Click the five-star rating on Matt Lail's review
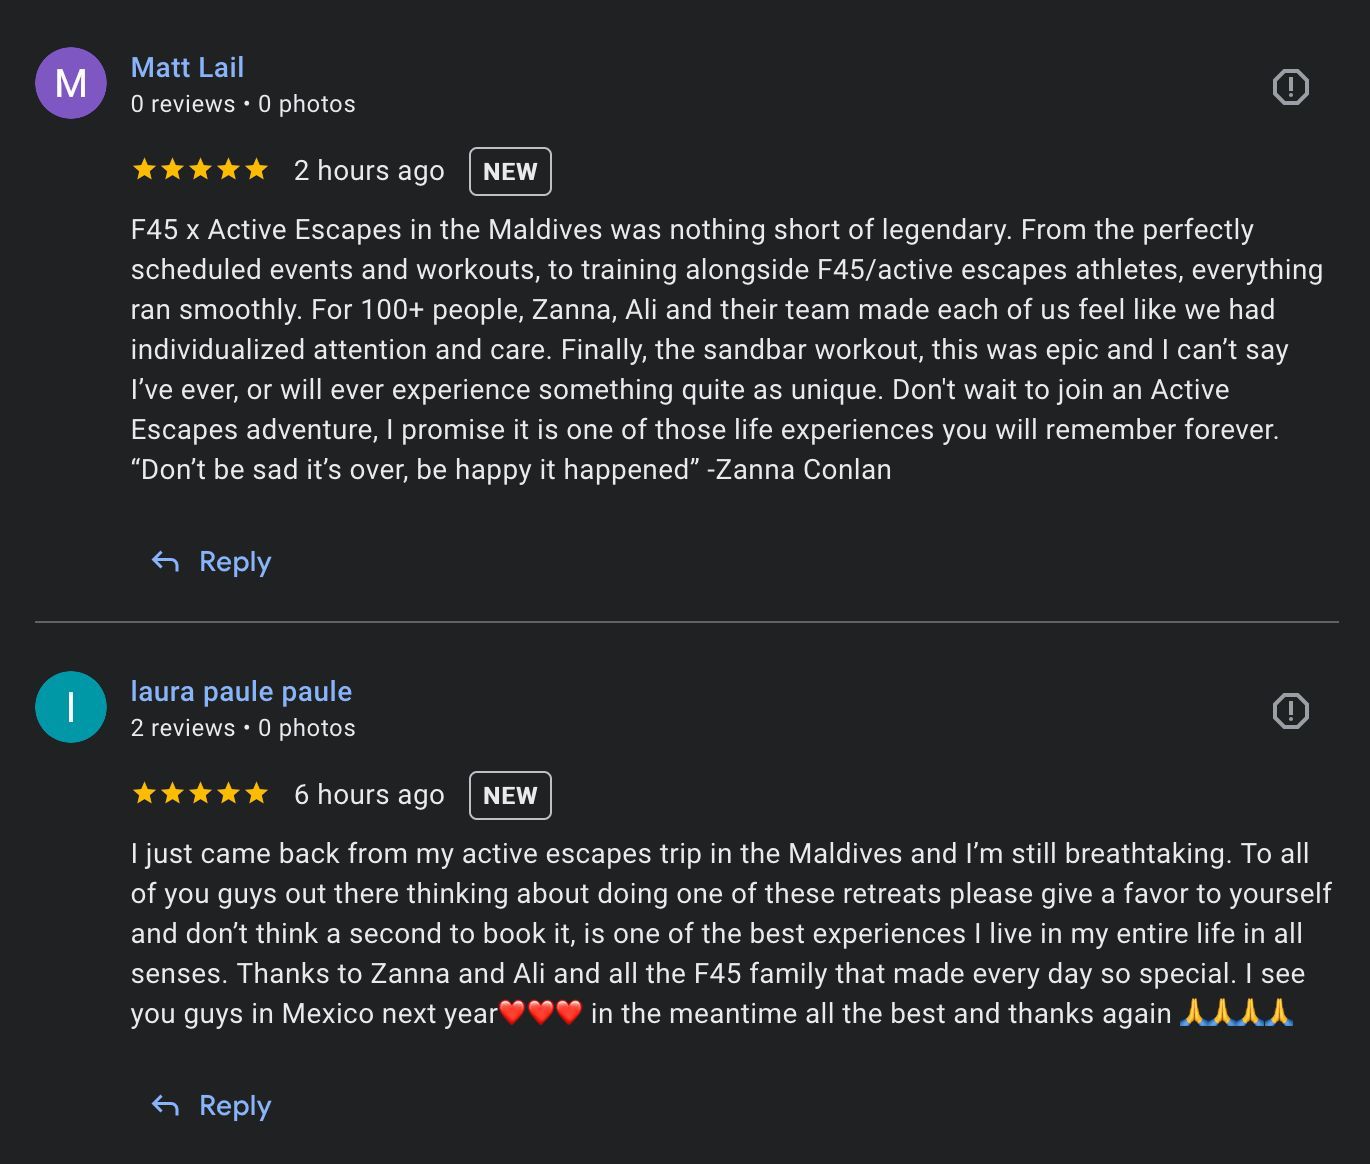This screenshot has height=1164, width=1370. (x=200, y=170)
